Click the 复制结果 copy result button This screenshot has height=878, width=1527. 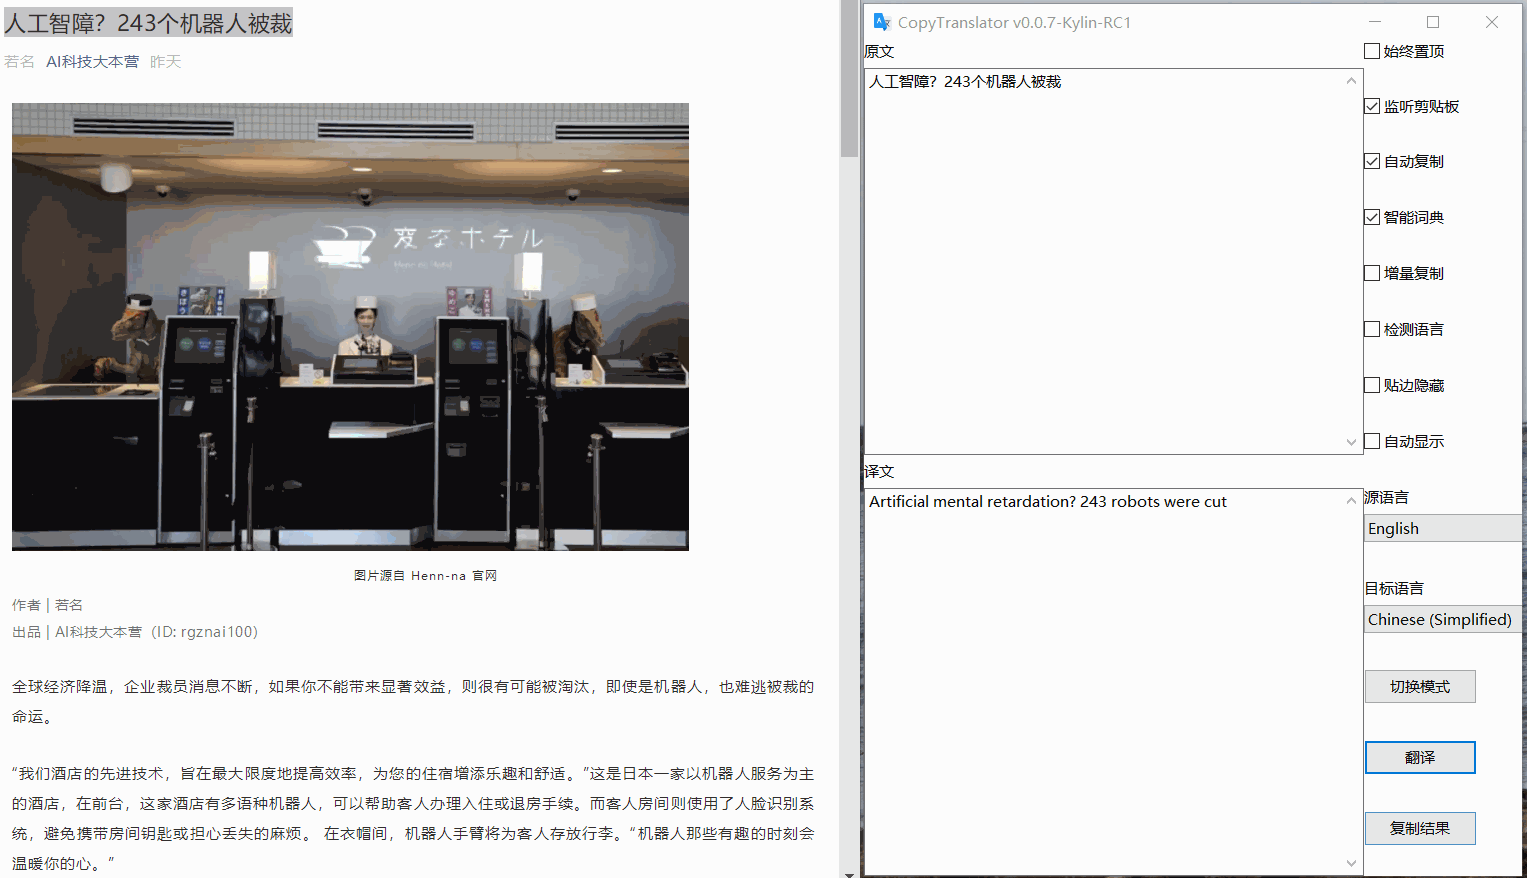[1420, 828]
